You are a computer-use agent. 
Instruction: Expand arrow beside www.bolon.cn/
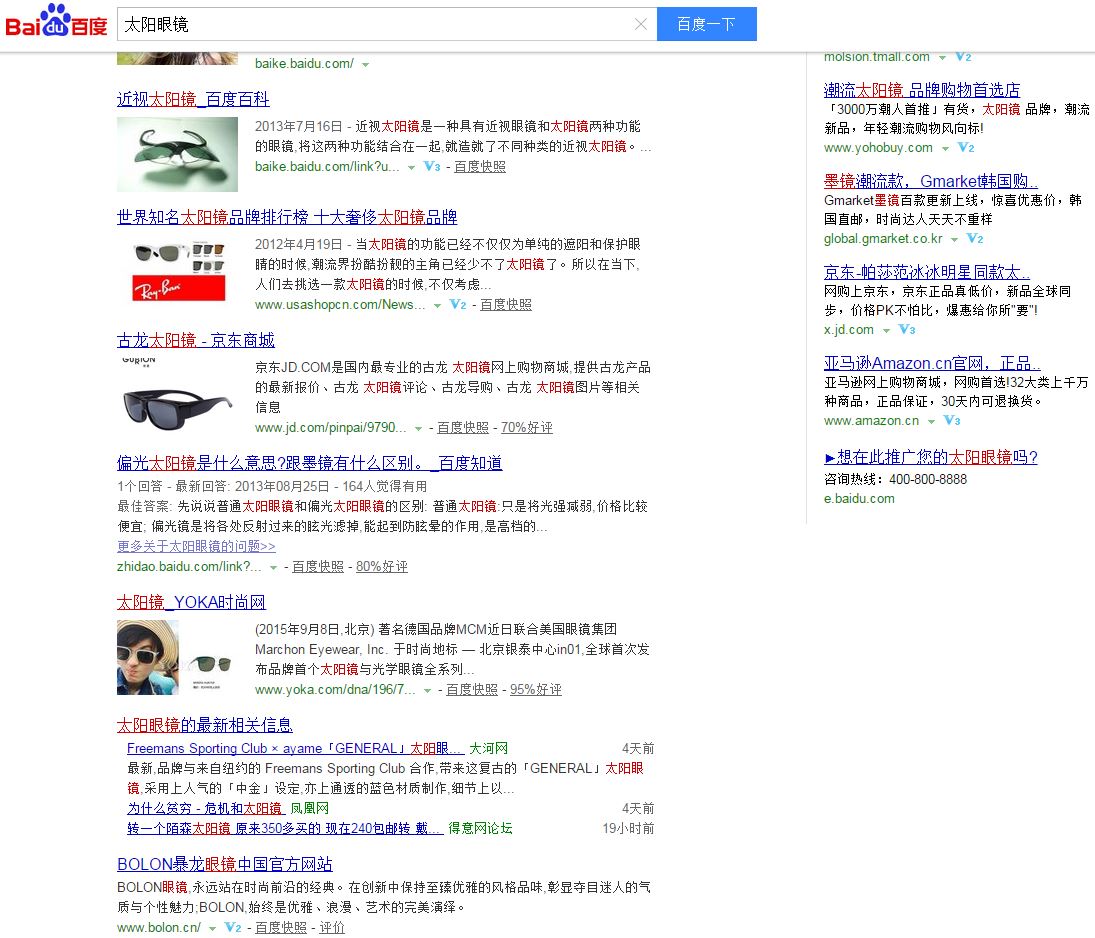tap(212, 928)
